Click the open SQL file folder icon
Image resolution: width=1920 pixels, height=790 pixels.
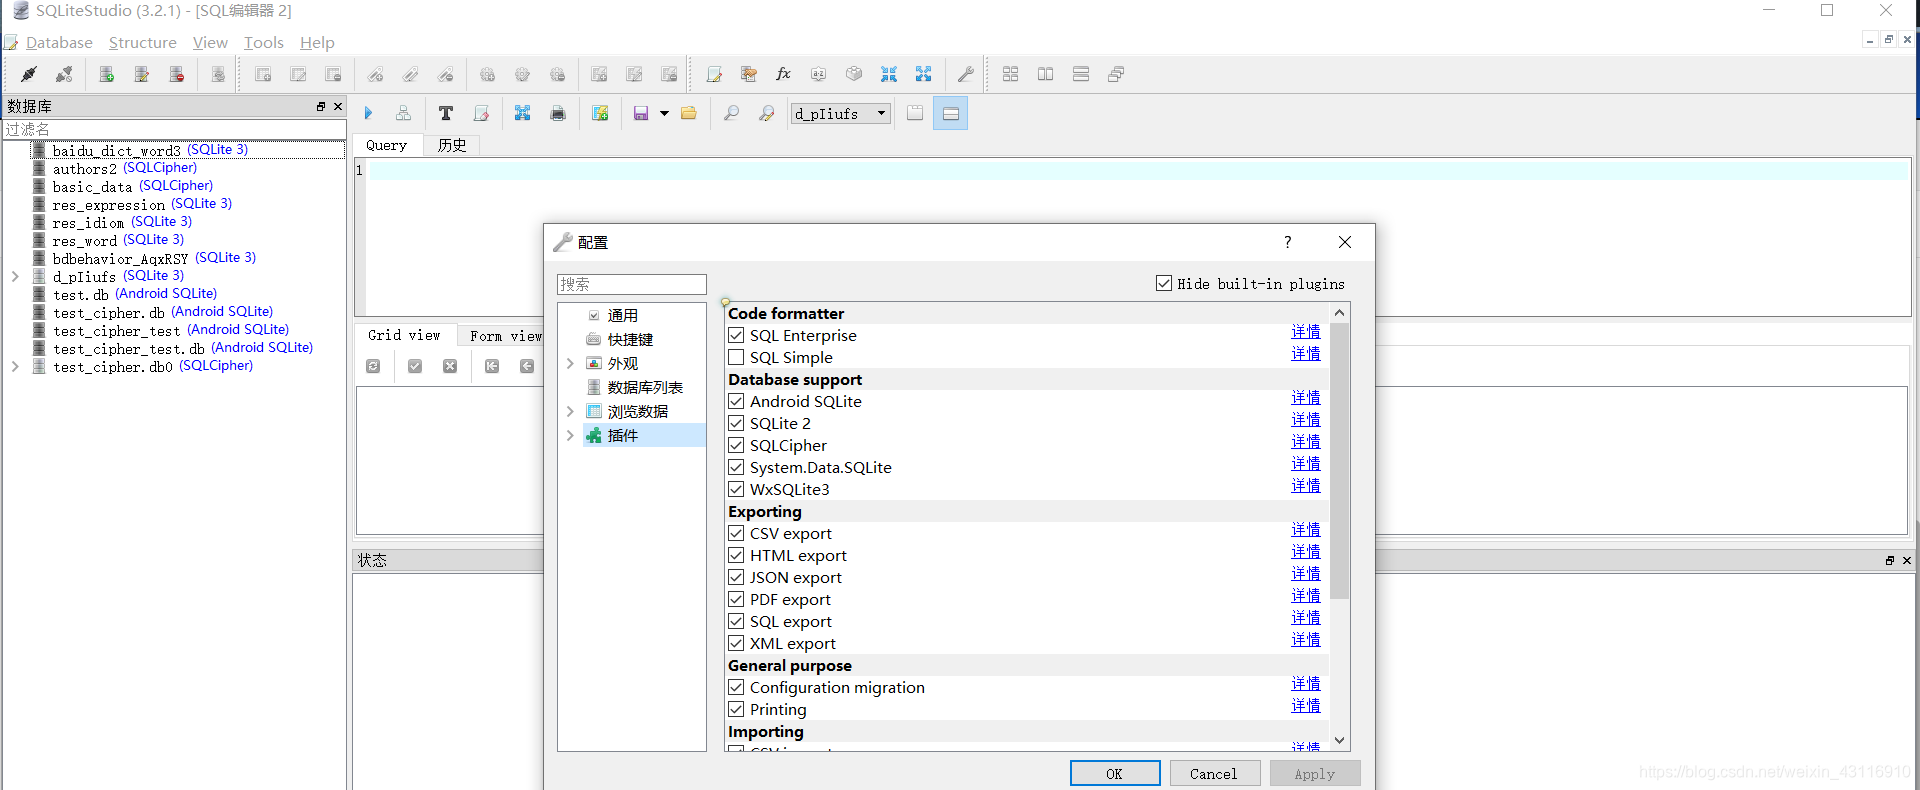point(689,113)
